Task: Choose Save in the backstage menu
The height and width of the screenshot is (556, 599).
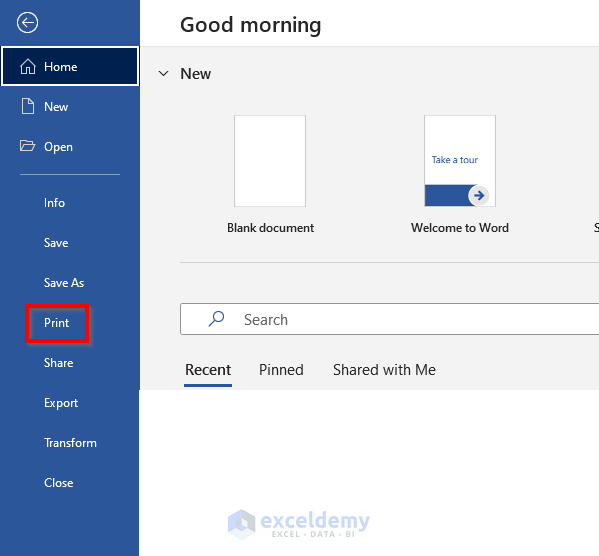Action: point(56,243)
